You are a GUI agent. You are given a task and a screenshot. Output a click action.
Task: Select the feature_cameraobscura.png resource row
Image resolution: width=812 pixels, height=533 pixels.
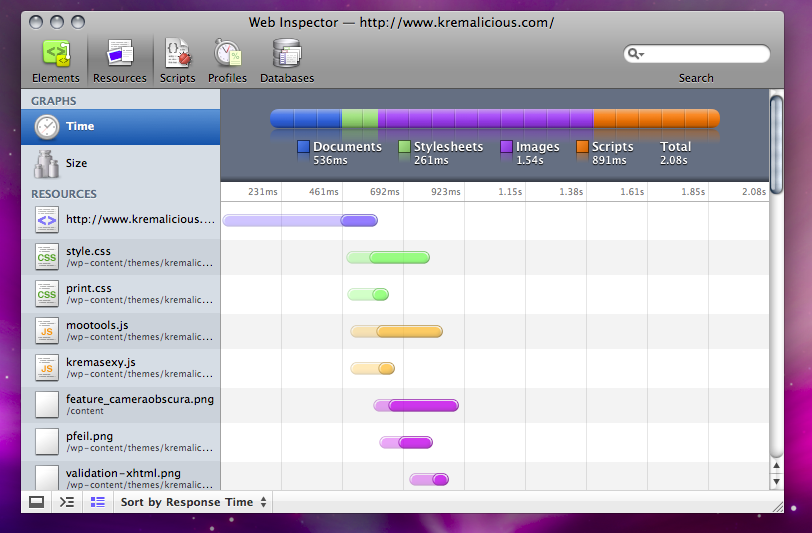tap(121, 405)
